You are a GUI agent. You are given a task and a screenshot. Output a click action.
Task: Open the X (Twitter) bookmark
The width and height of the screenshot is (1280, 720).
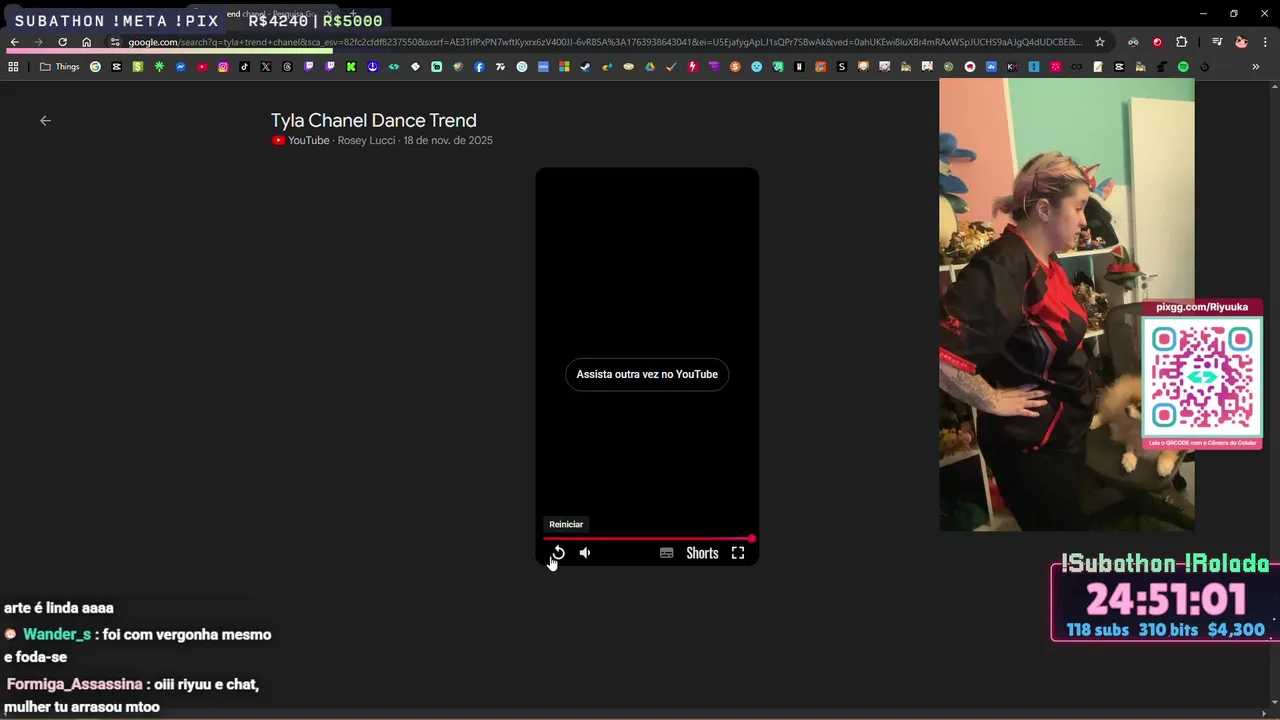[266, 67]
